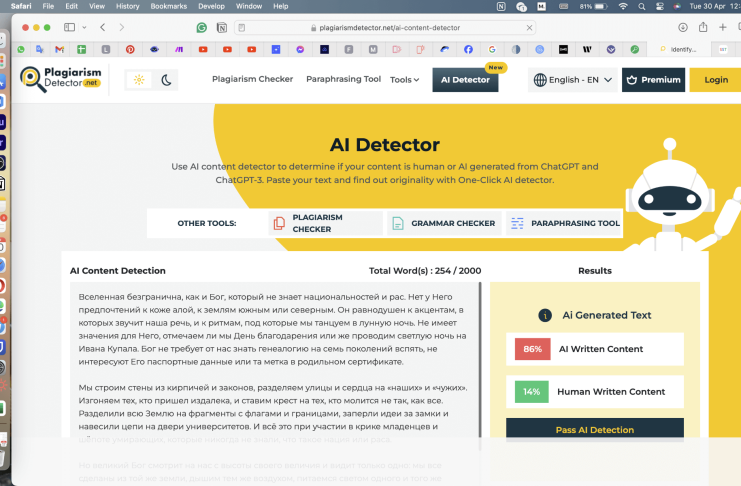Click the Premium button
741x486 pixels.
[x=653, y=80]
